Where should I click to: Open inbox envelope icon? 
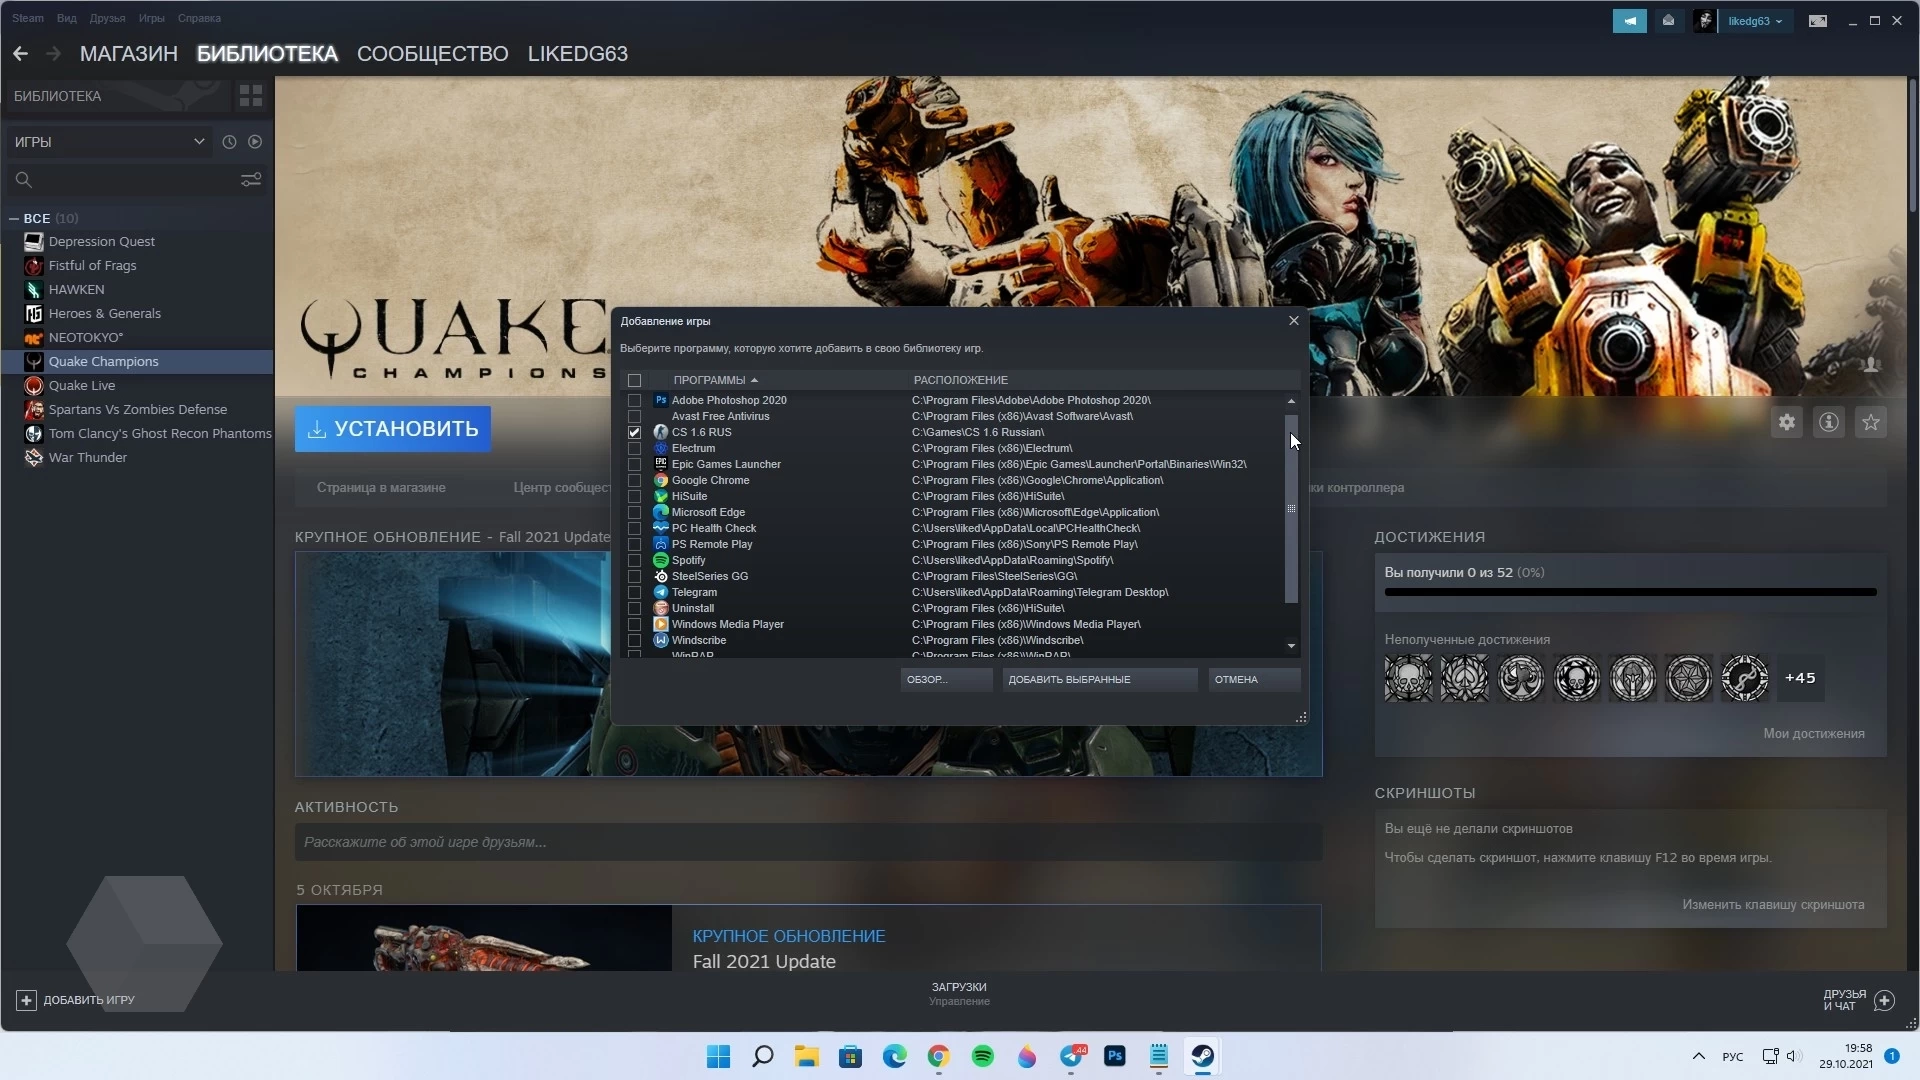point(1668,20)
